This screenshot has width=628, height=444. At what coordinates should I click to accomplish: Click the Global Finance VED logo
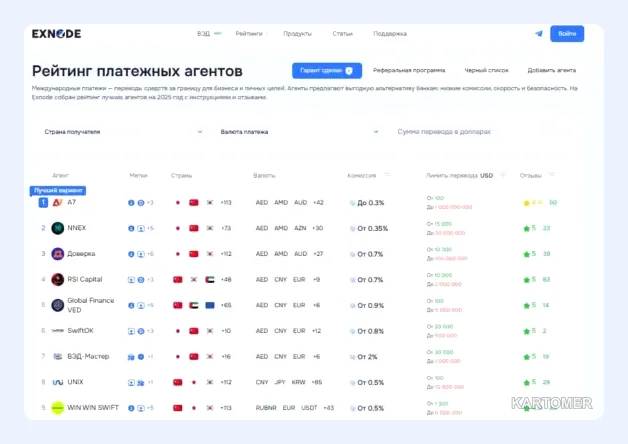(x=58, y=305)
